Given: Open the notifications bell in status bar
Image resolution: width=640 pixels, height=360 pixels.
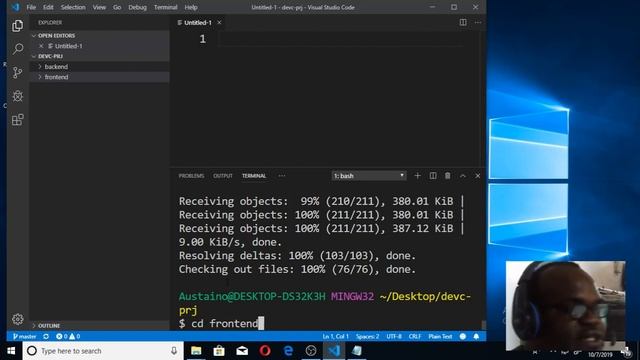Looking at the screenshot, I should [x=476, y=336].
